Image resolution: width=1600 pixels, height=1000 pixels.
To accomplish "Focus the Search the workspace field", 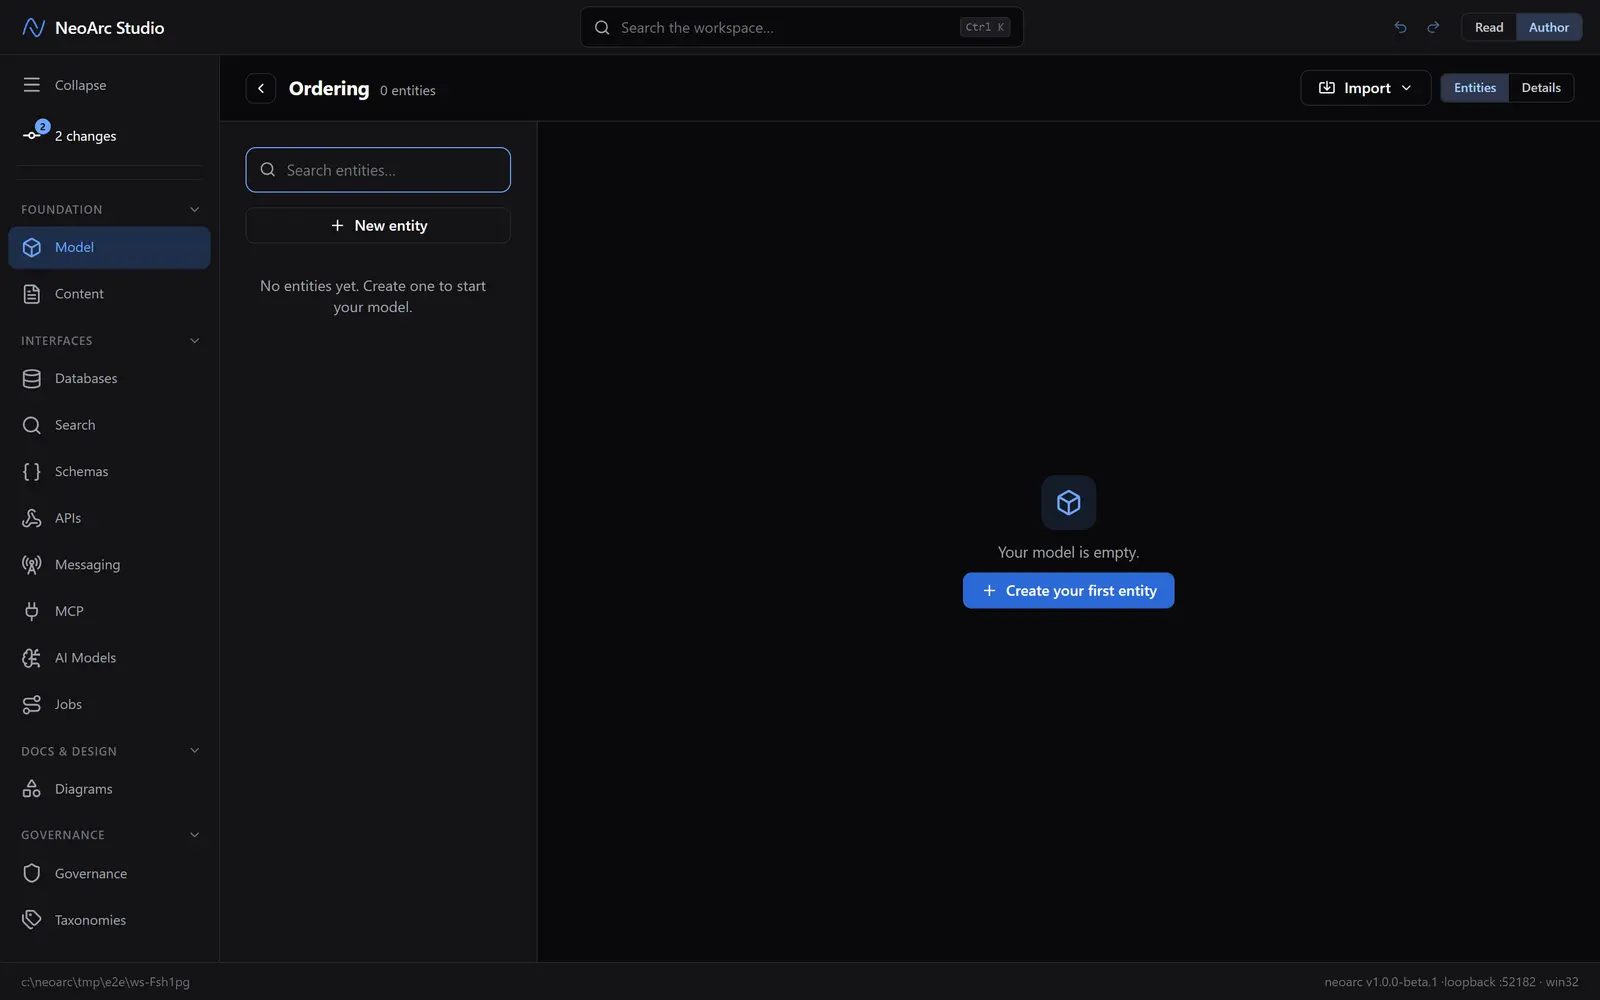I will point(801,28).
